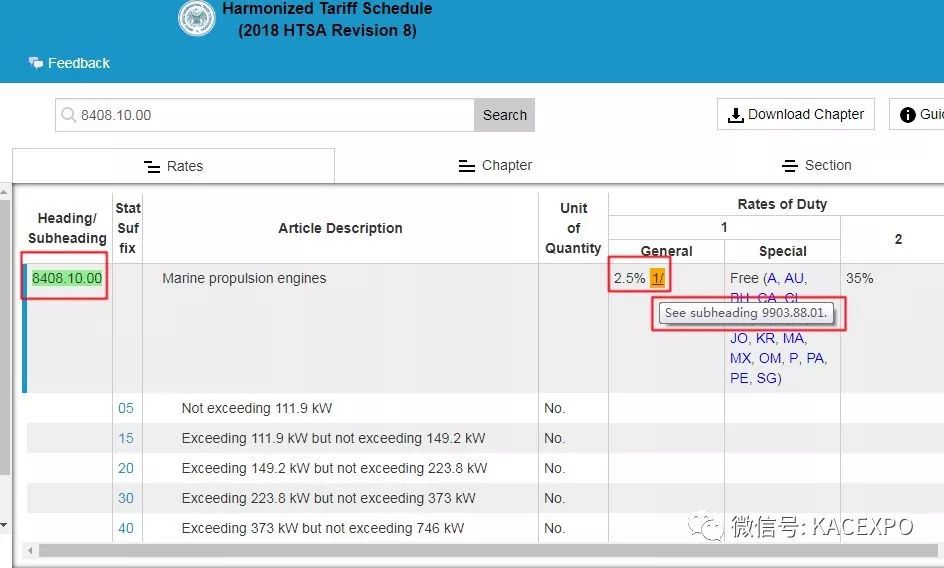Screen dimensions: 944x568
Task: Select the Not exceeding 111.9 kW row text
Action: pos(257,408)
